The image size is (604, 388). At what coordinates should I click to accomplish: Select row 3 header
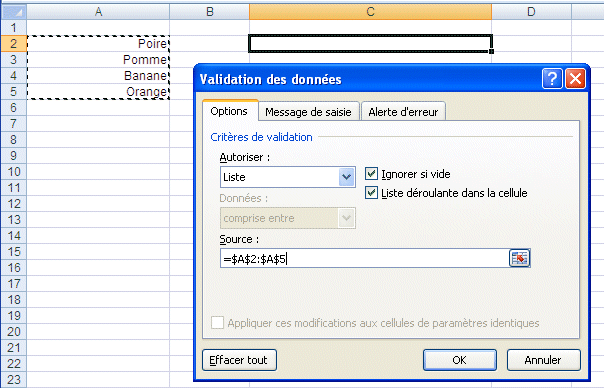click(13, 60)
